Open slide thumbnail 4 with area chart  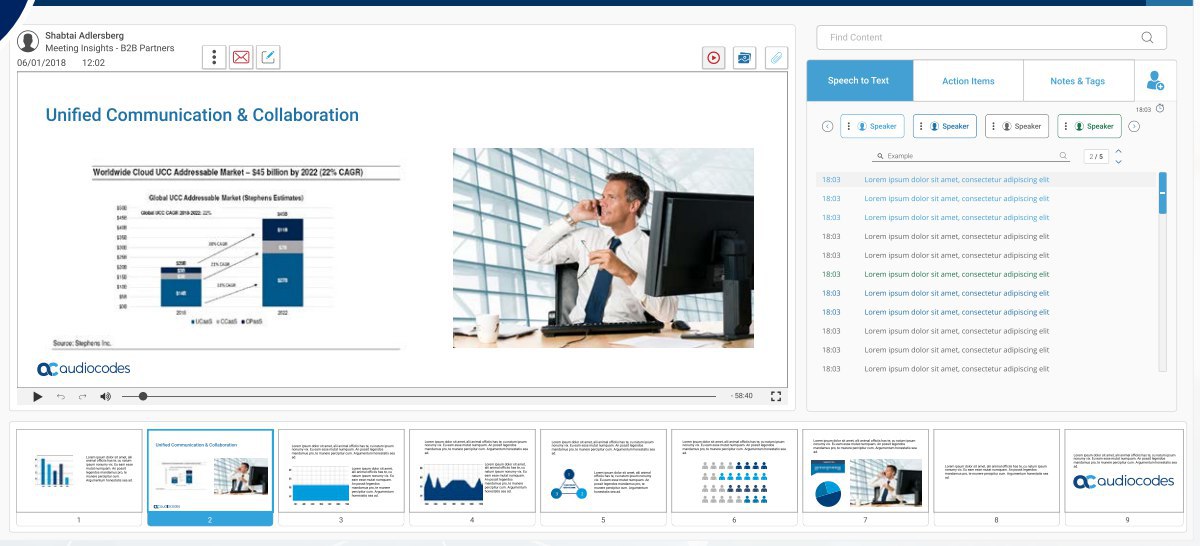tap(472, 471)
